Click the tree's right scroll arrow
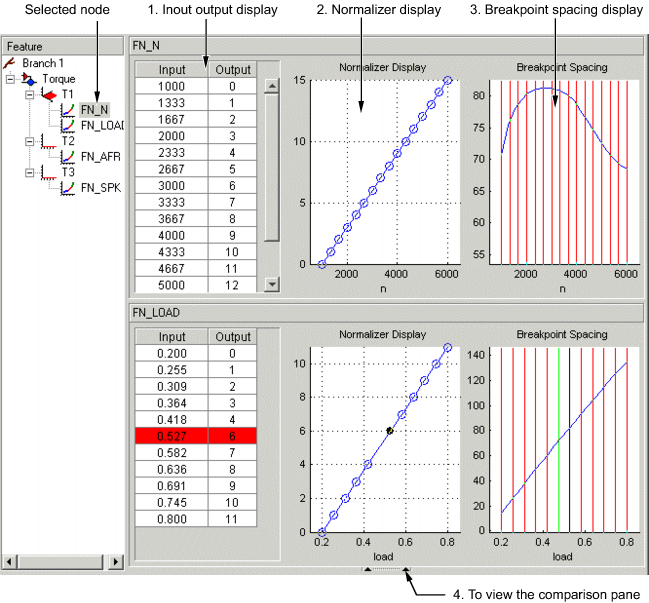The height and width of the screenshot is (603, 649). coord(115,562)
